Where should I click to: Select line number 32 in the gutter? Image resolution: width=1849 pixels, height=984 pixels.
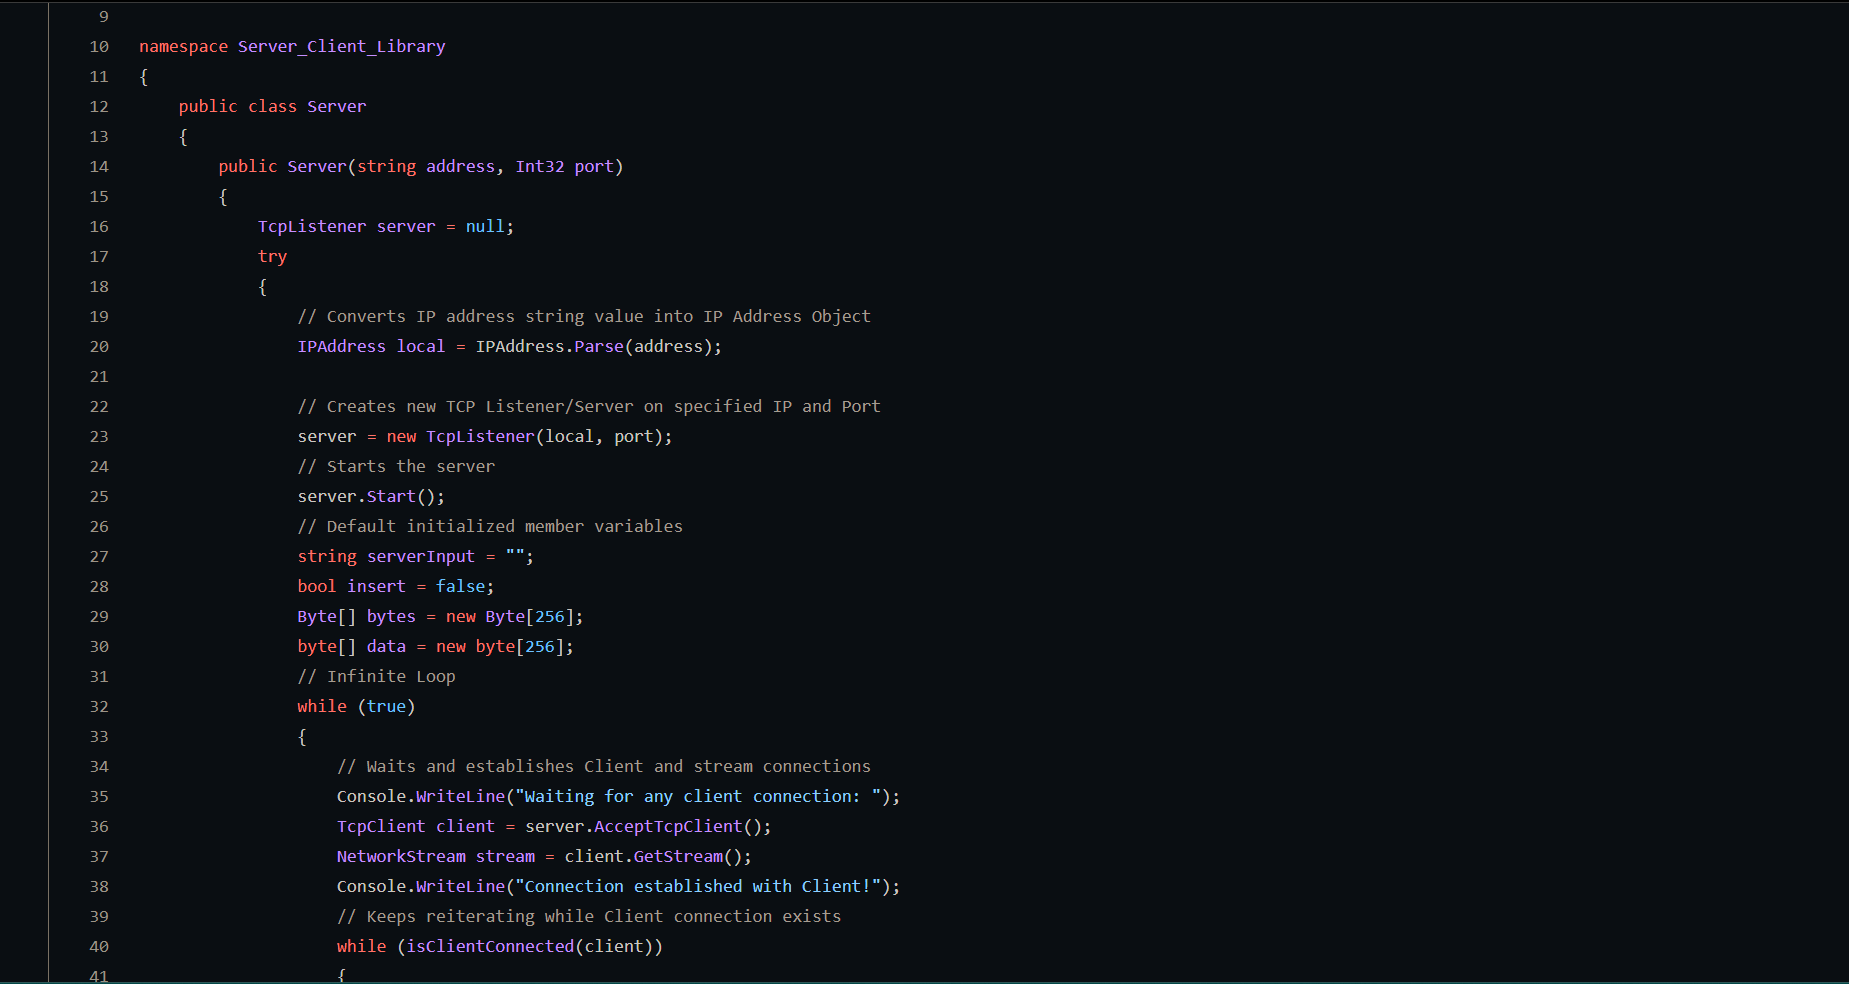pyautogui.click(x=99, y=707)
